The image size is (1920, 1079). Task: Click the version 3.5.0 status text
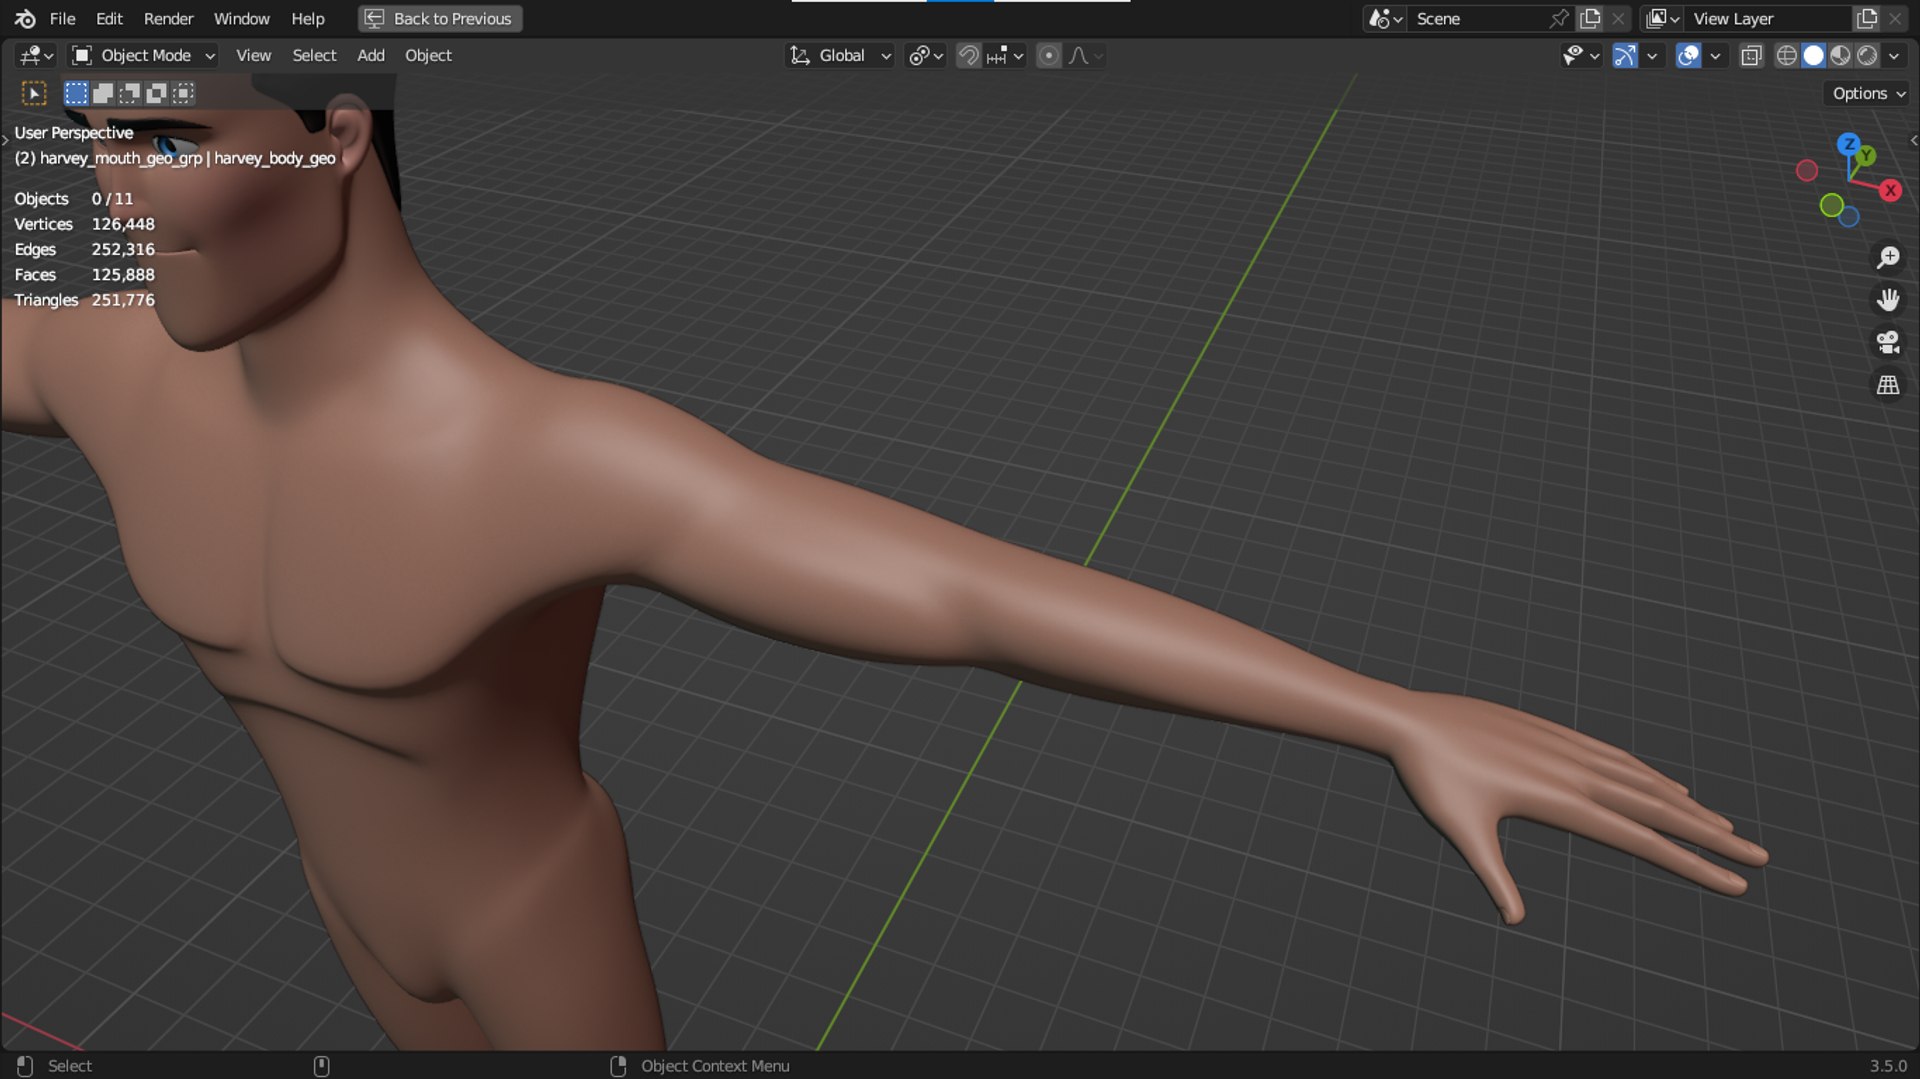click(1888, 1066)
